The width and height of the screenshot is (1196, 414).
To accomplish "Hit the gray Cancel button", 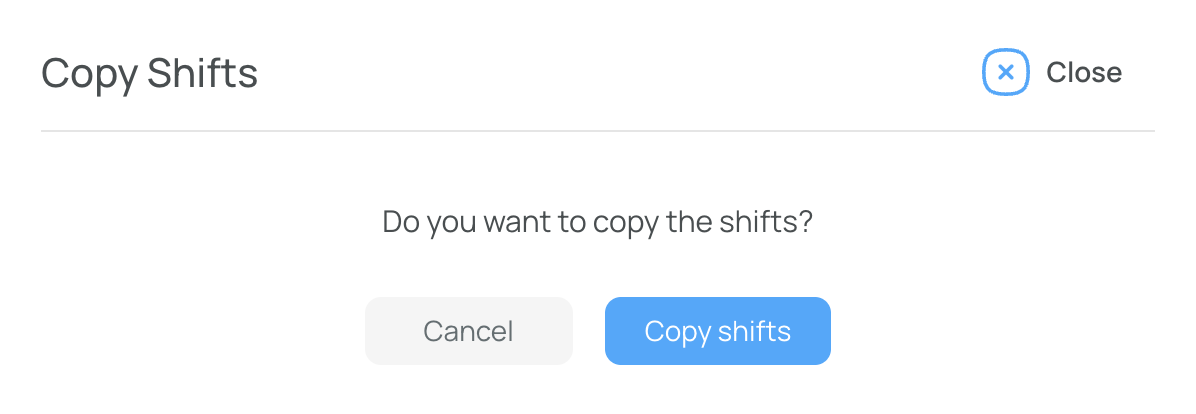I will pos(468,331).
